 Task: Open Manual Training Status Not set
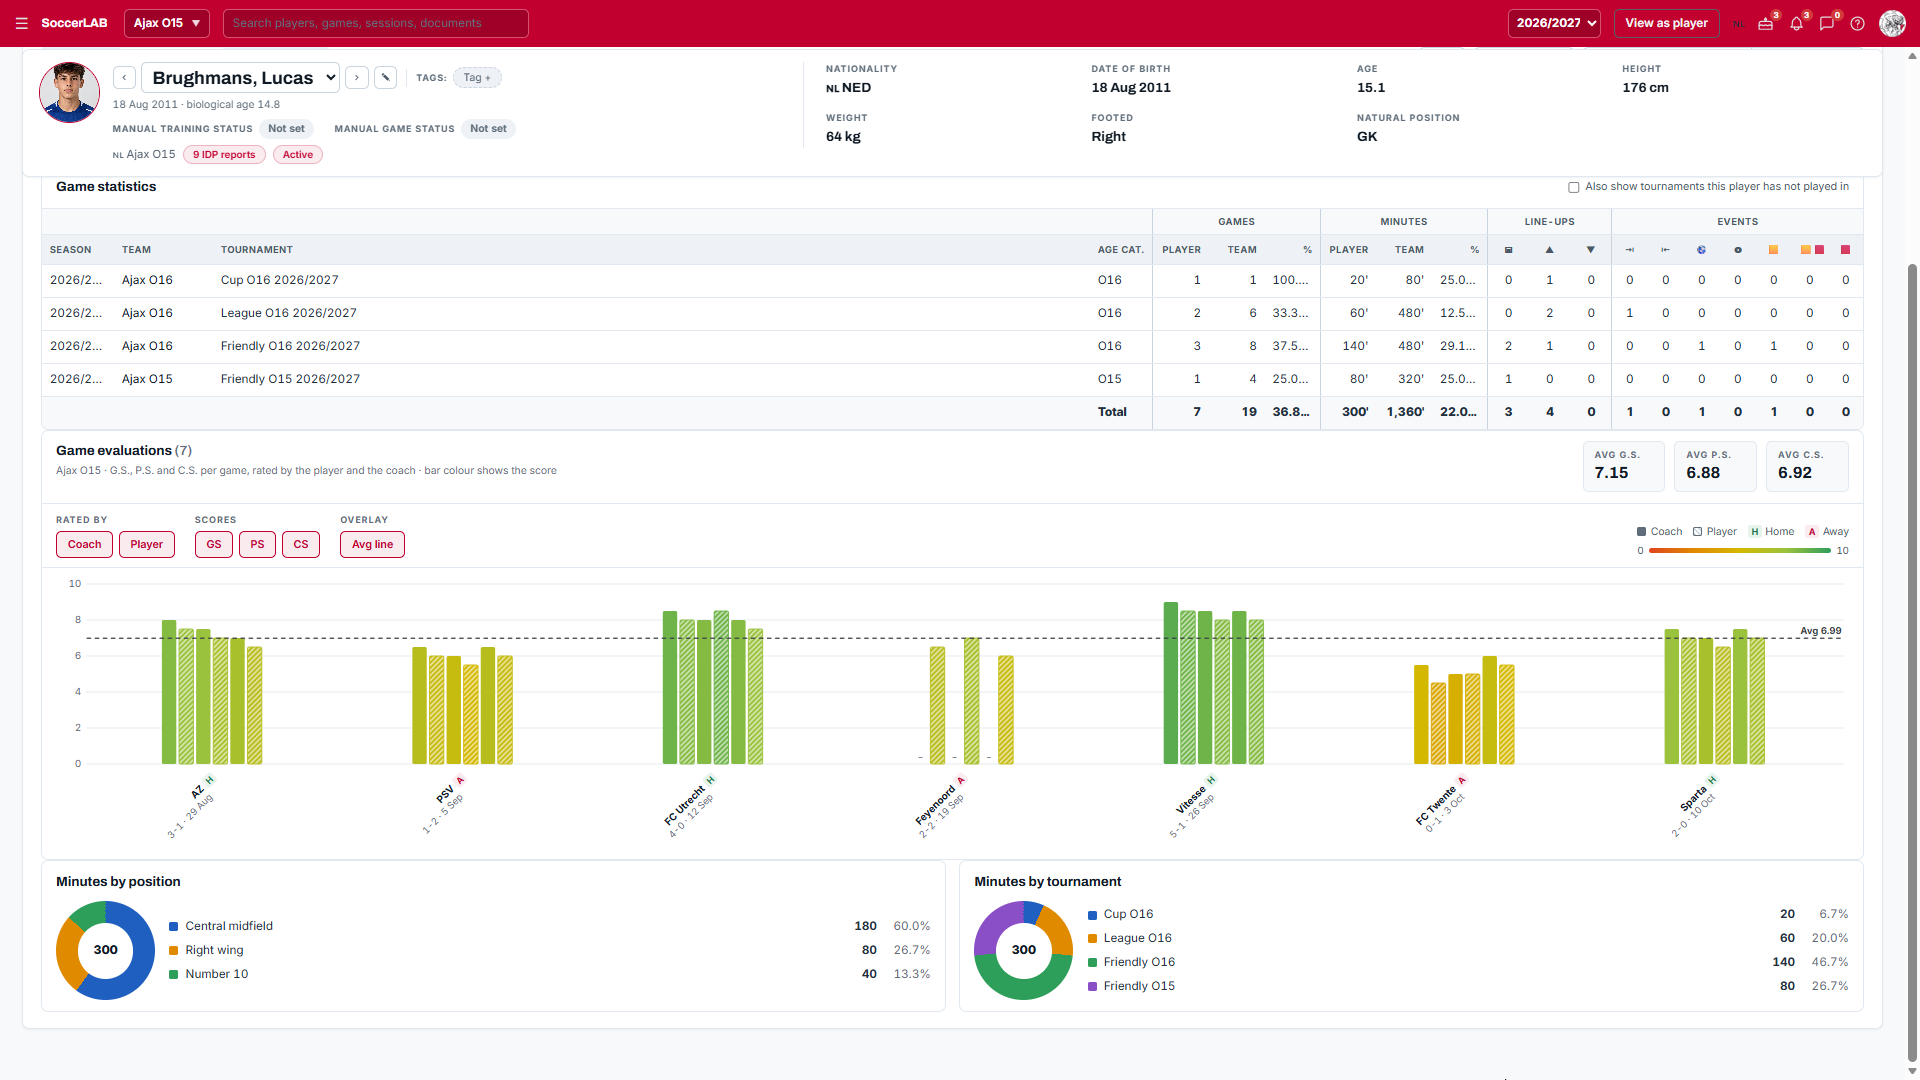pyautogui.click(x=286, y=128)
